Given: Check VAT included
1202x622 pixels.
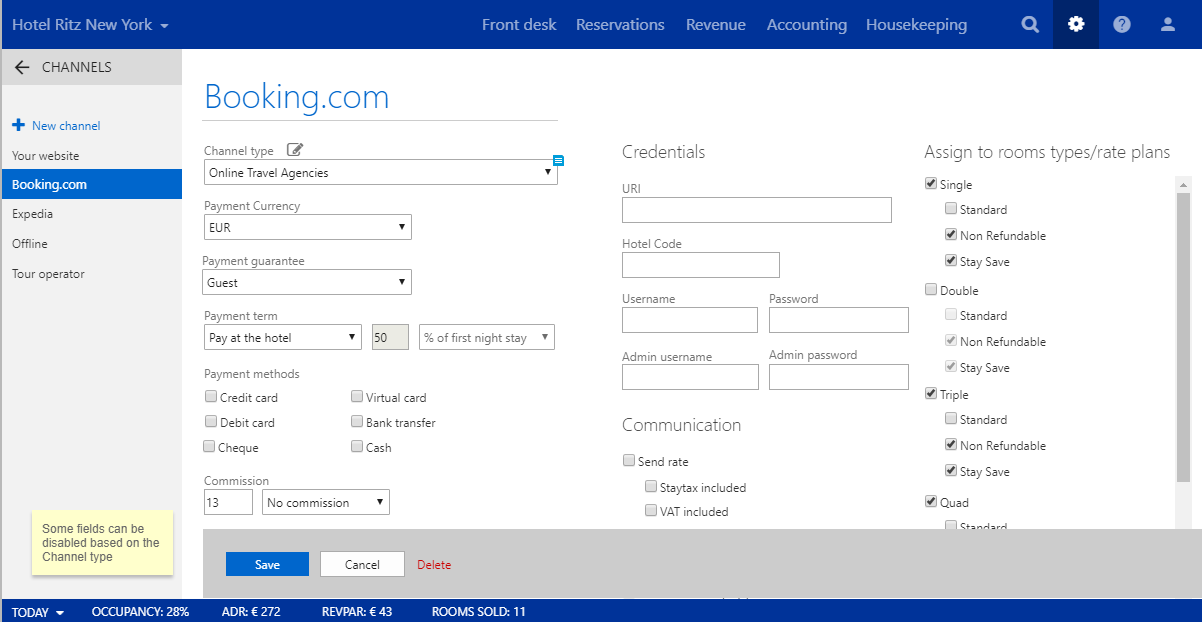Looking at the screenshot, I should pyautogui.click(x=651, y=511).
